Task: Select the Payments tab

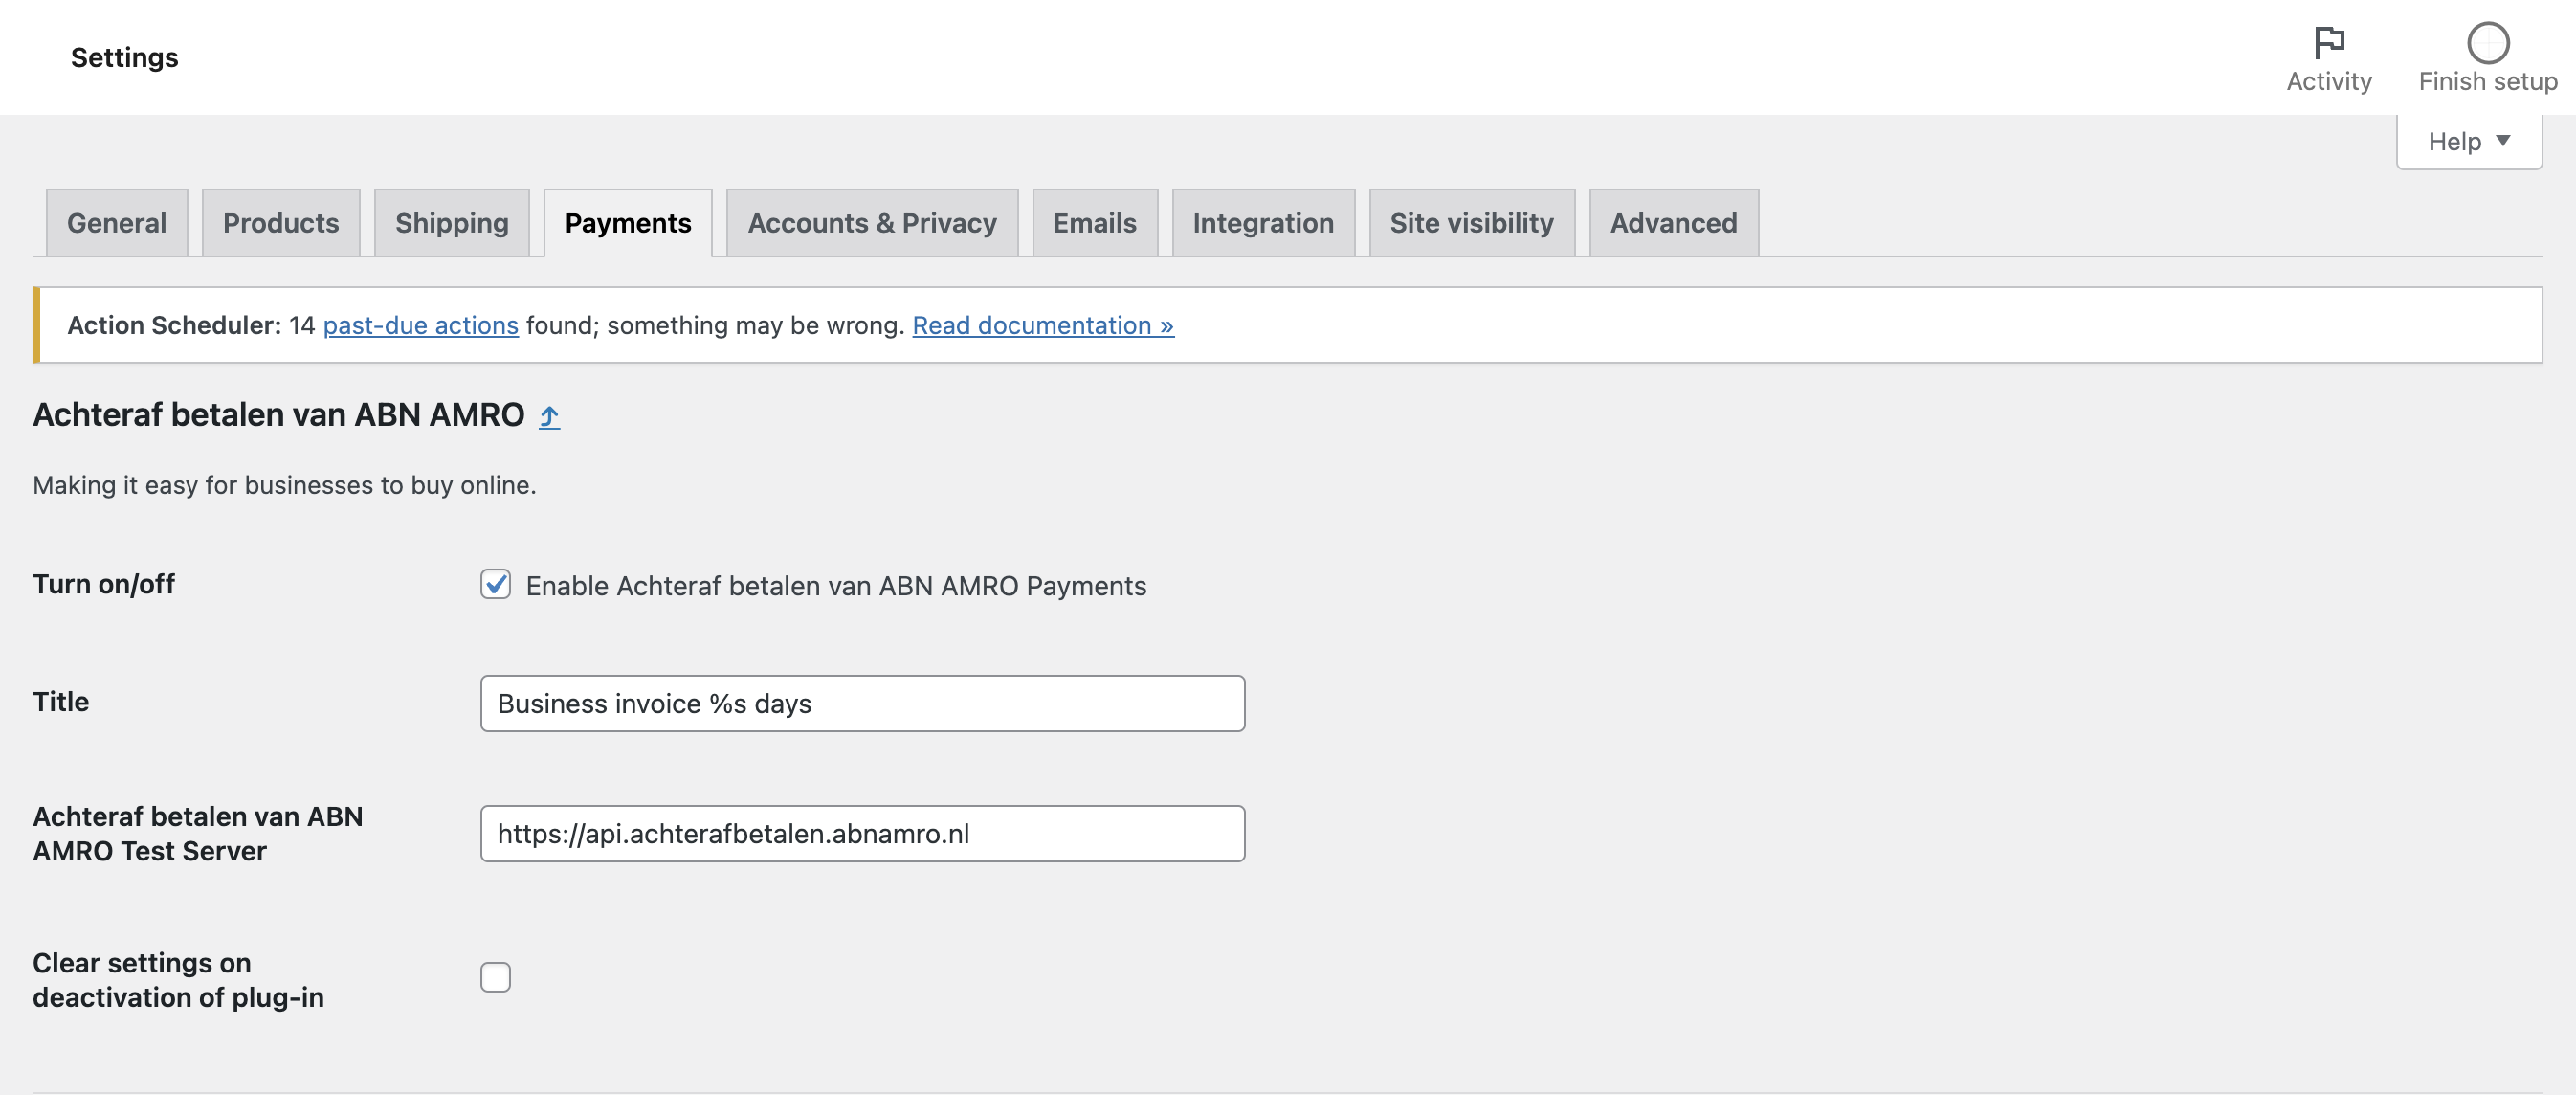Action: [628, 222]
